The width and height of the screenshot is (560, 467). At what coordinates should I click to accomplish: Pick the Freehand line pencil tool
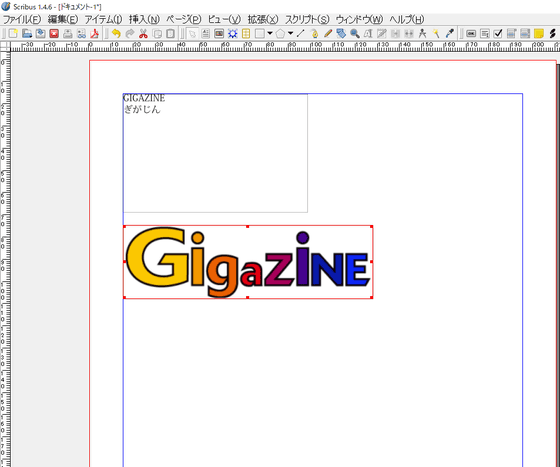tap(328, 34)
